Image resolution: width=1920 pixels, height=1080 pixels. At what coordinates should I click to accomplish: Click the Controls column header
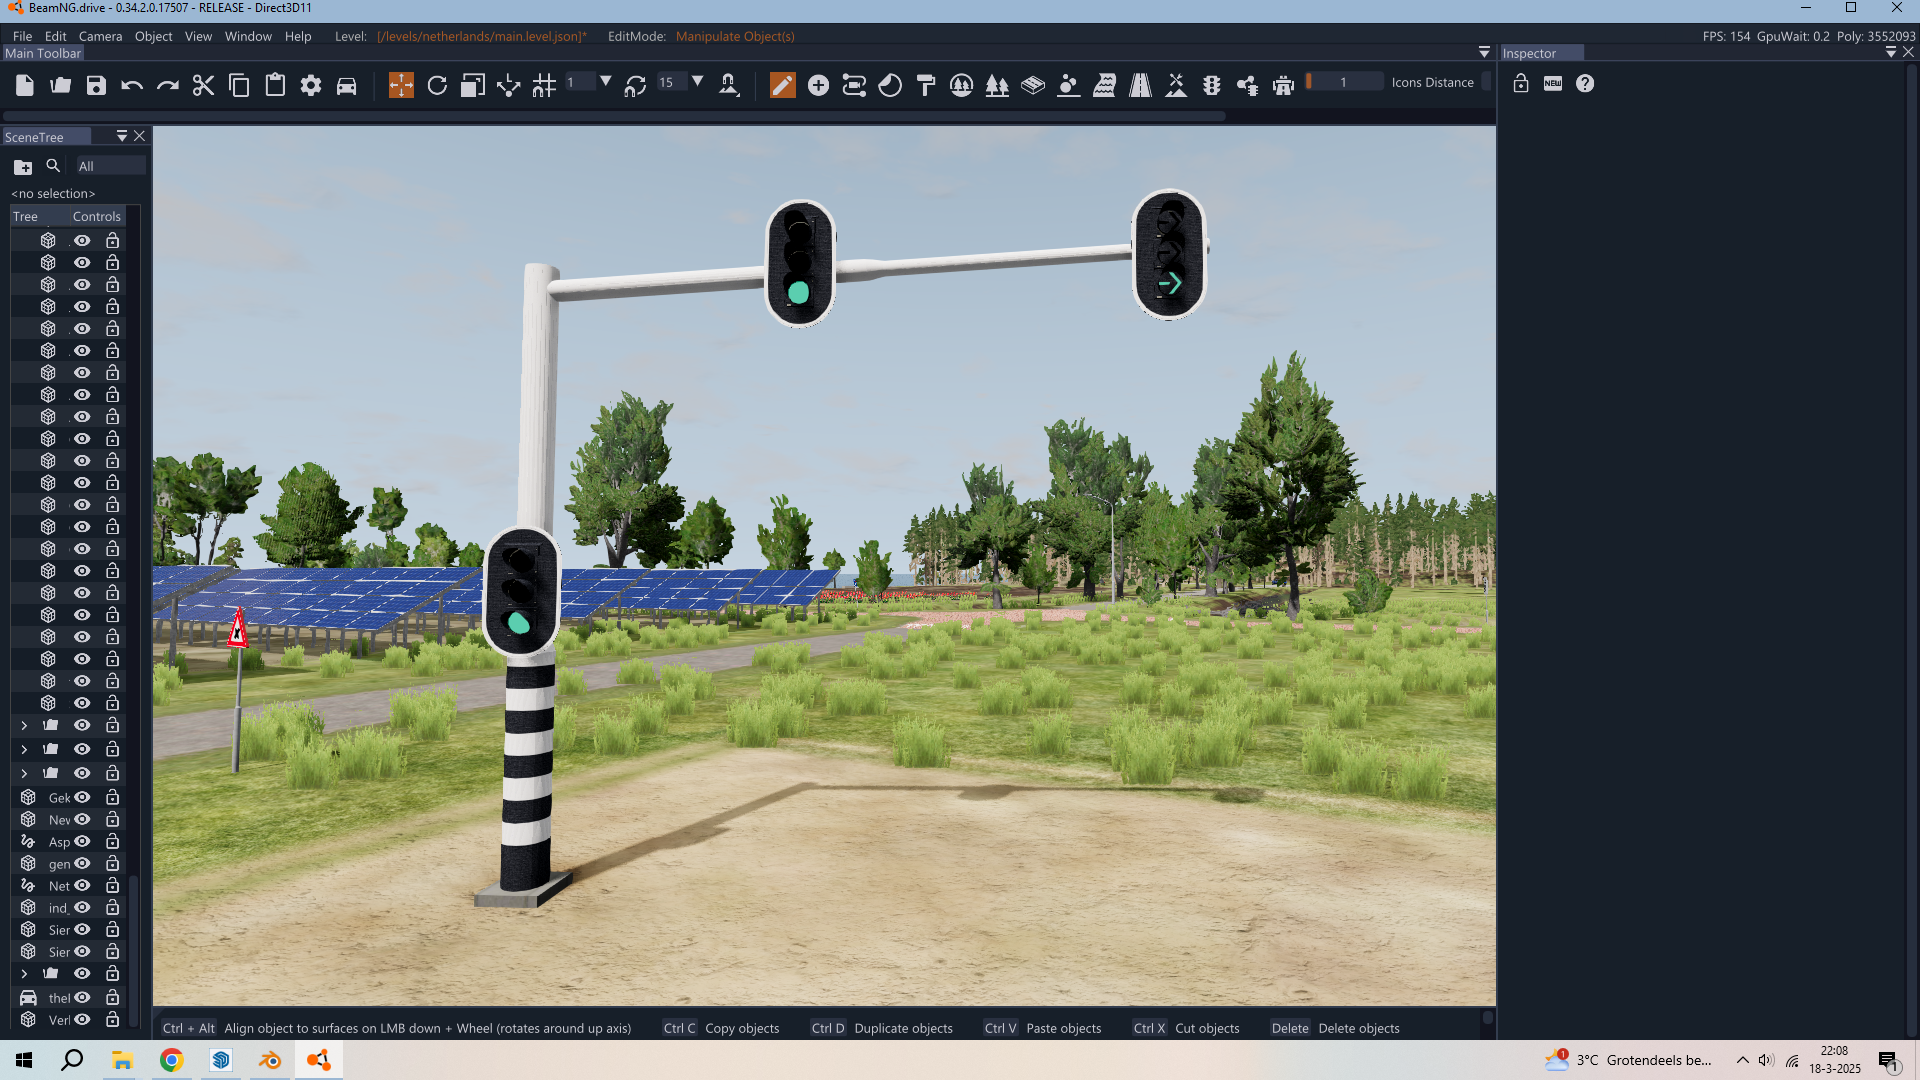click(x=96, y=216)
